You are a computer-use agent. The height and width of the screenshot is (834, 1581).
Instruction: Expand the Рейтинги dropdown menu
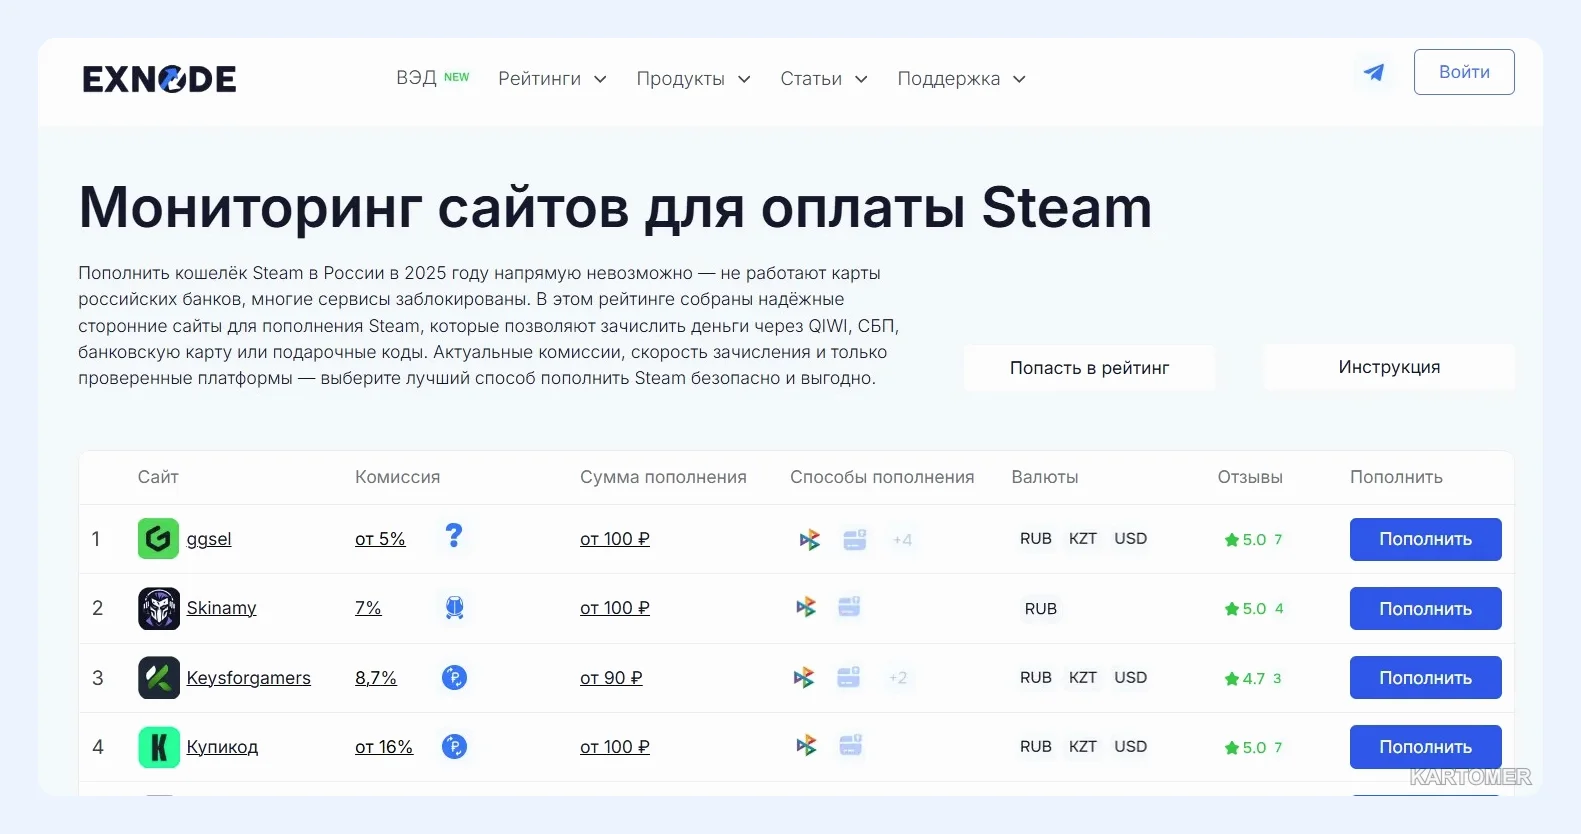pyautogui.click(x=553, y=79)
